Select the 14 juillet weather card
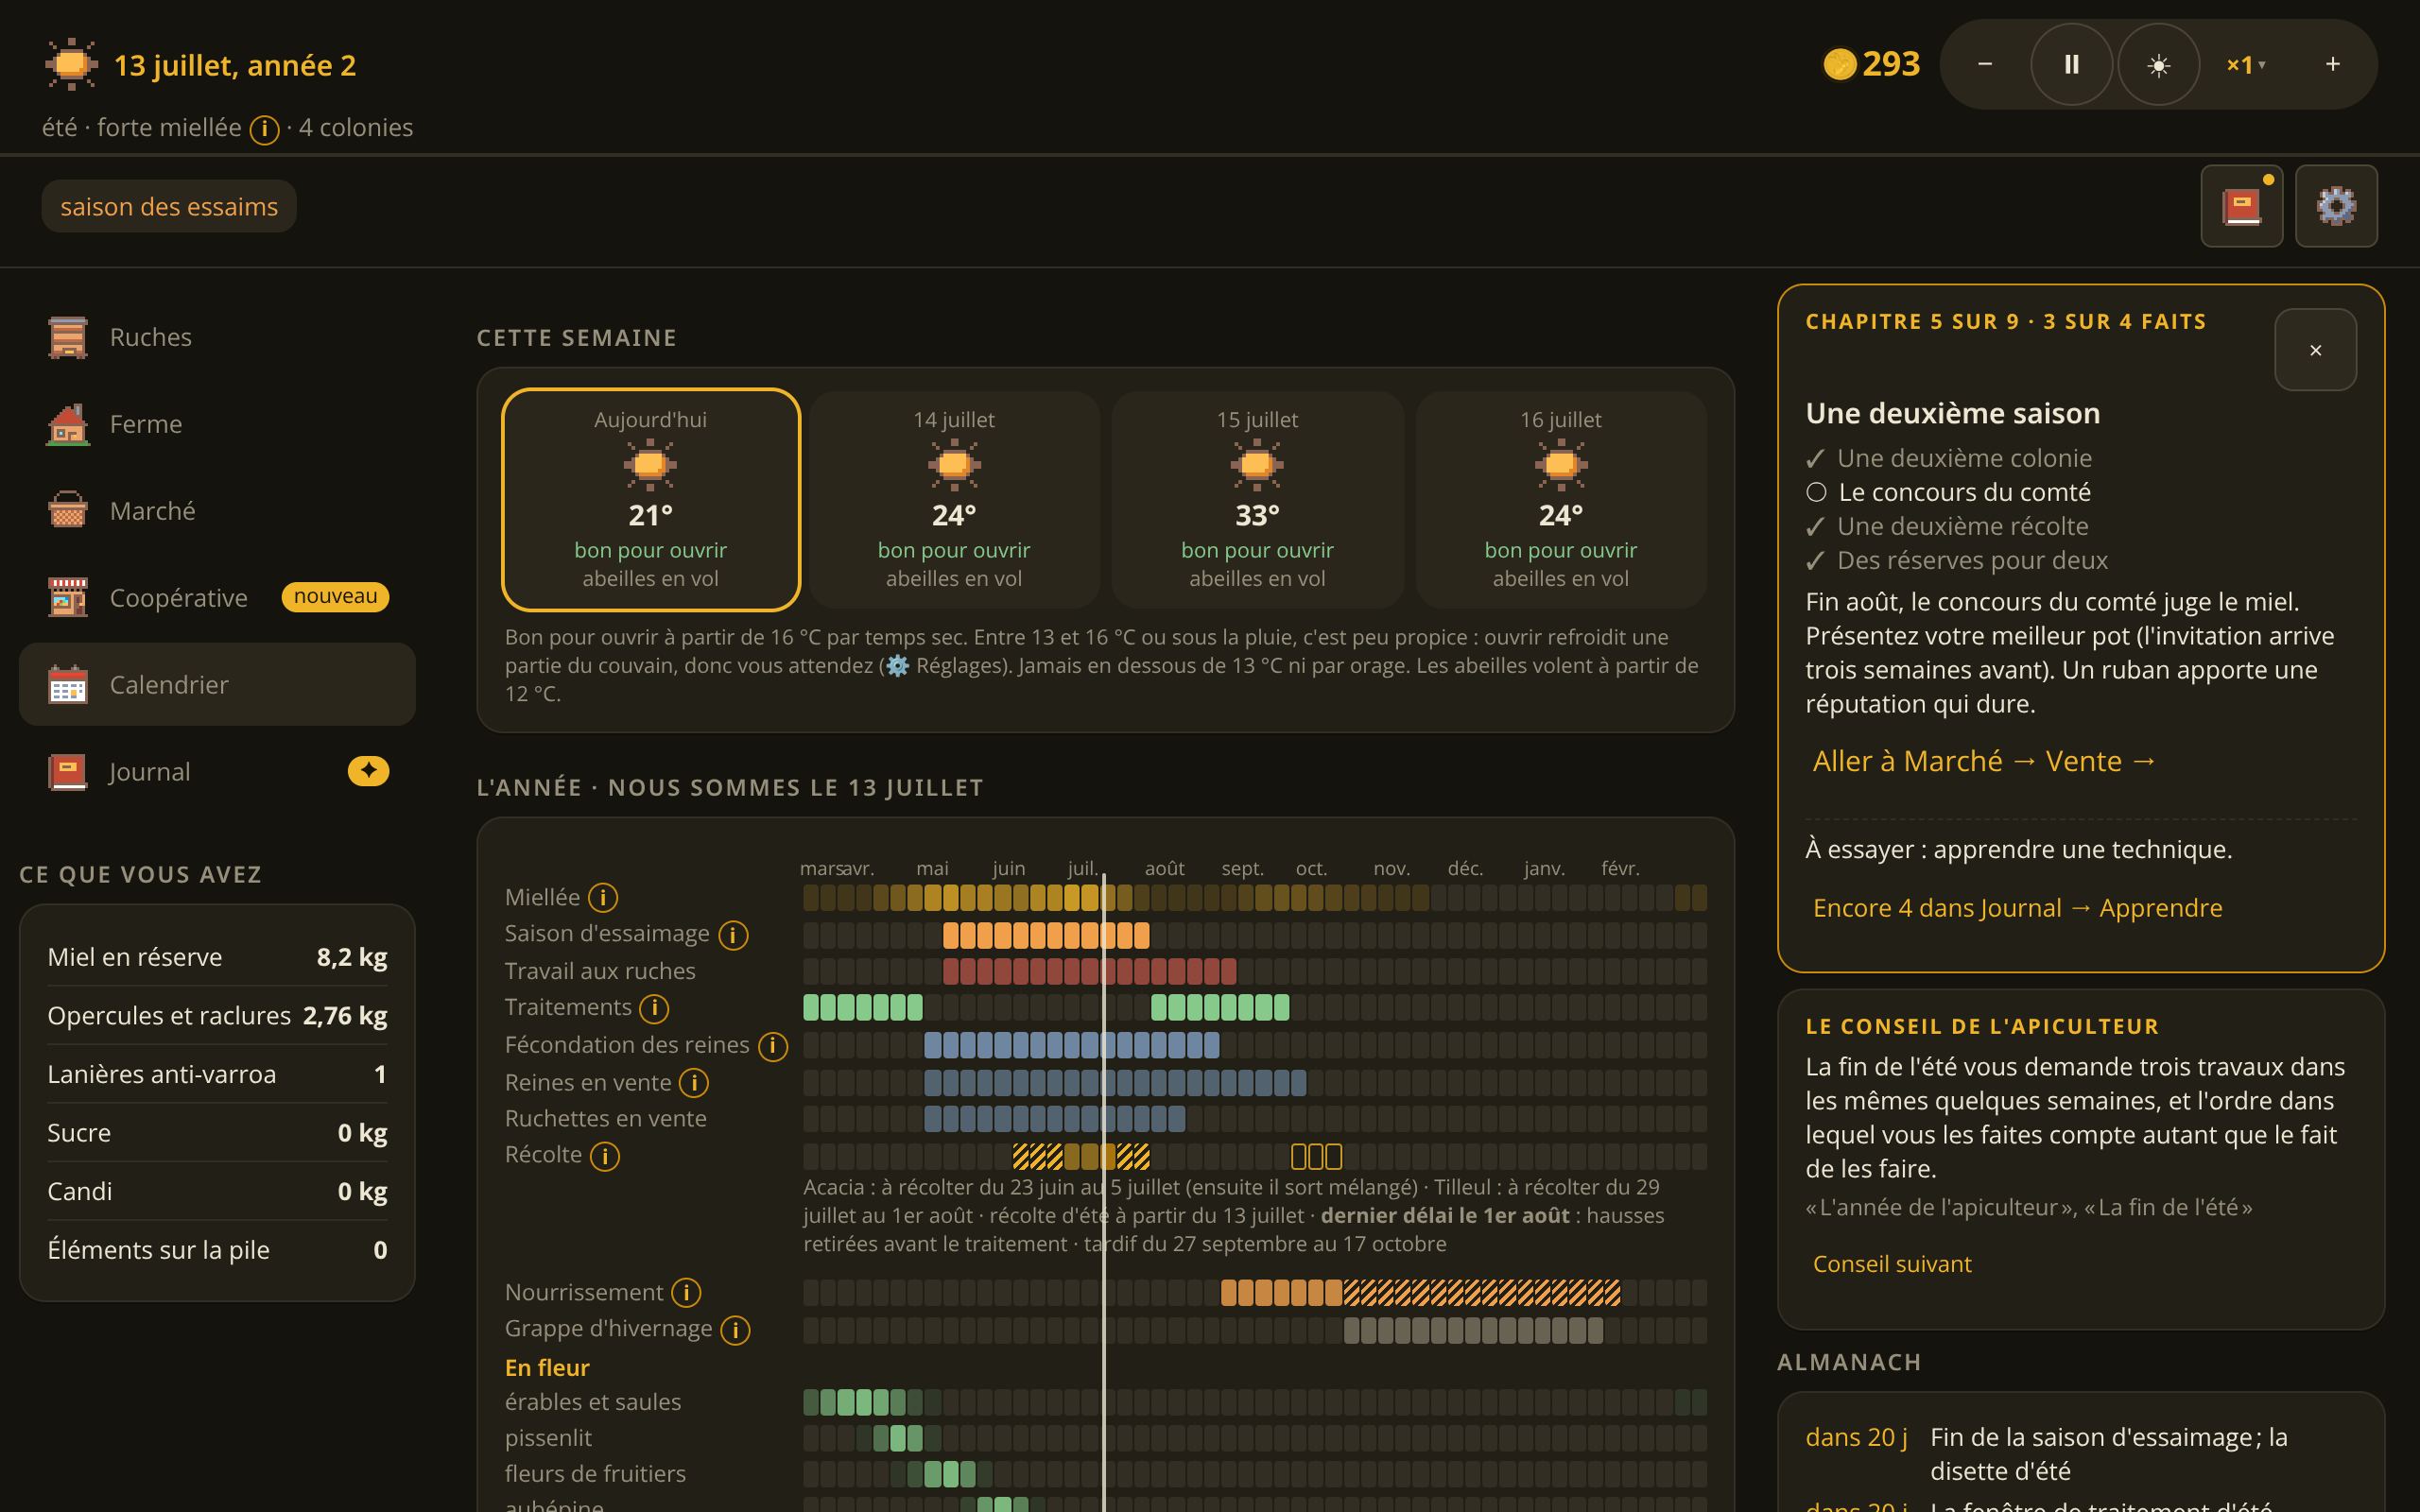 coord(954,499)
